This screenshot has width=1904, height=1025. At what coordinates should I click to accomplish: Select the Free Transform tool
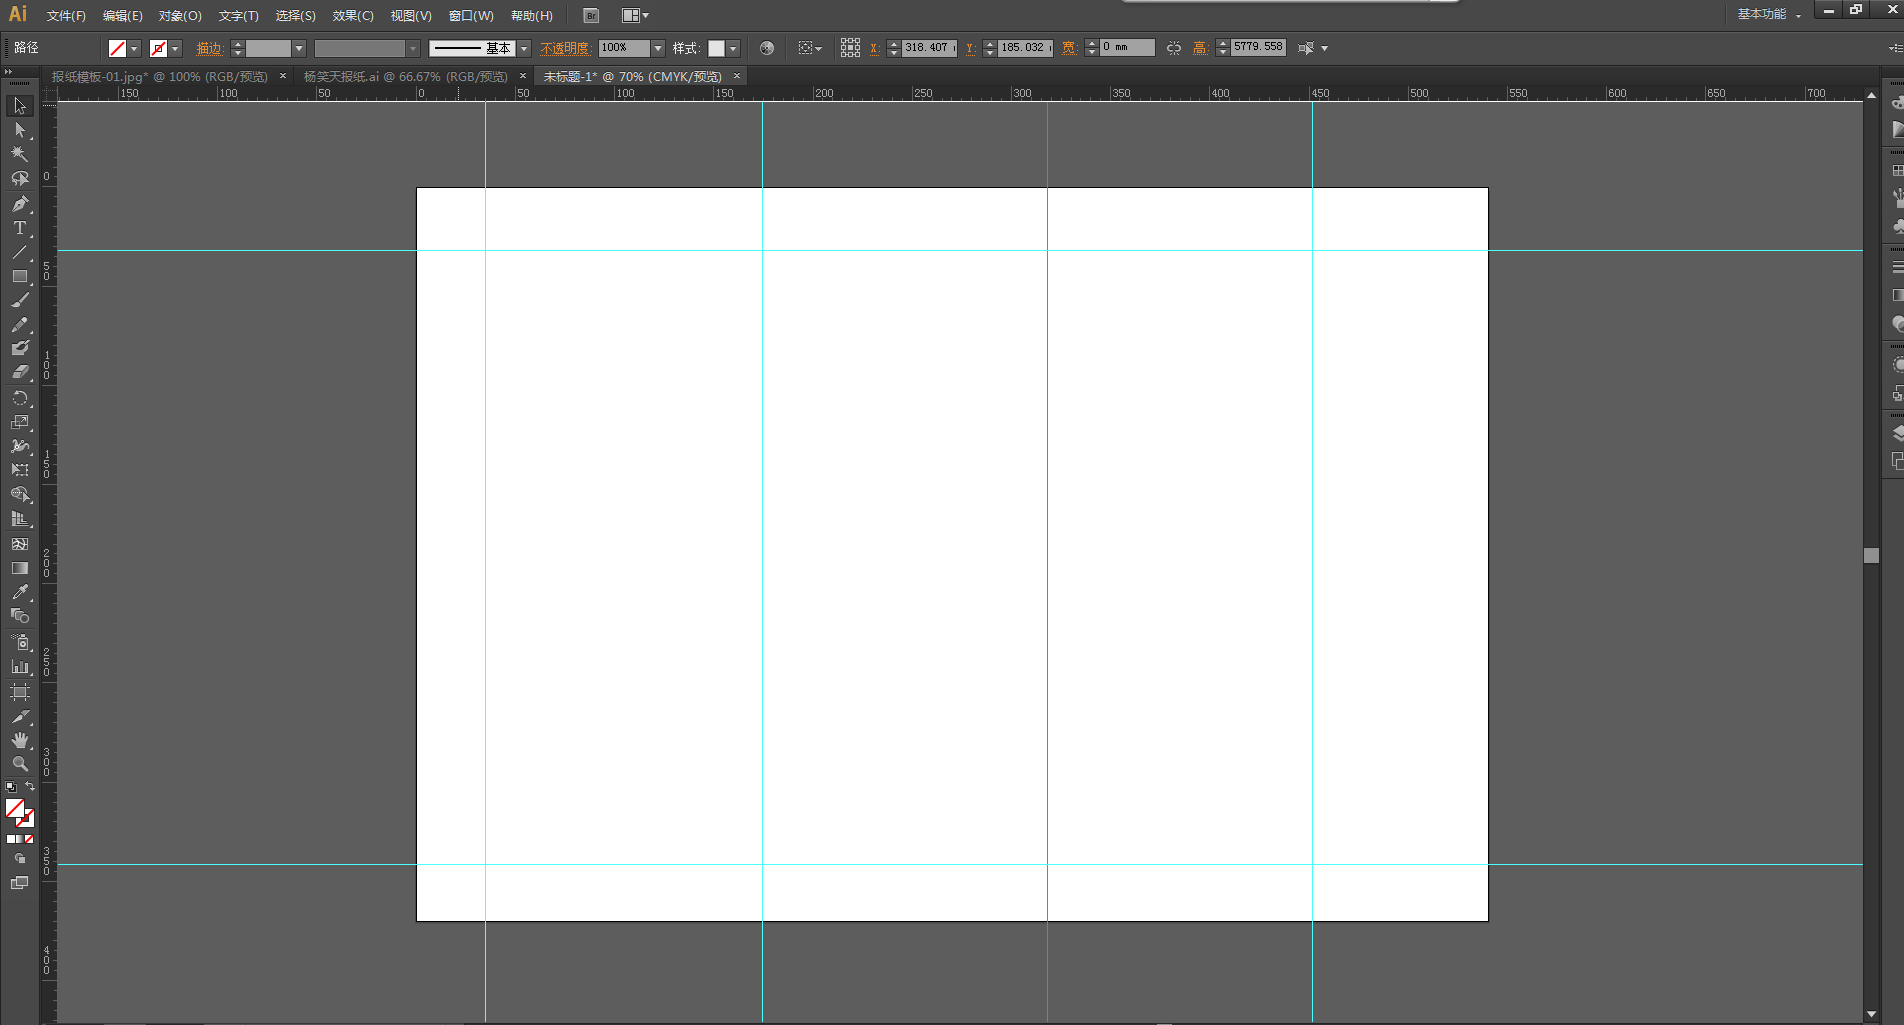click(20, 470)
